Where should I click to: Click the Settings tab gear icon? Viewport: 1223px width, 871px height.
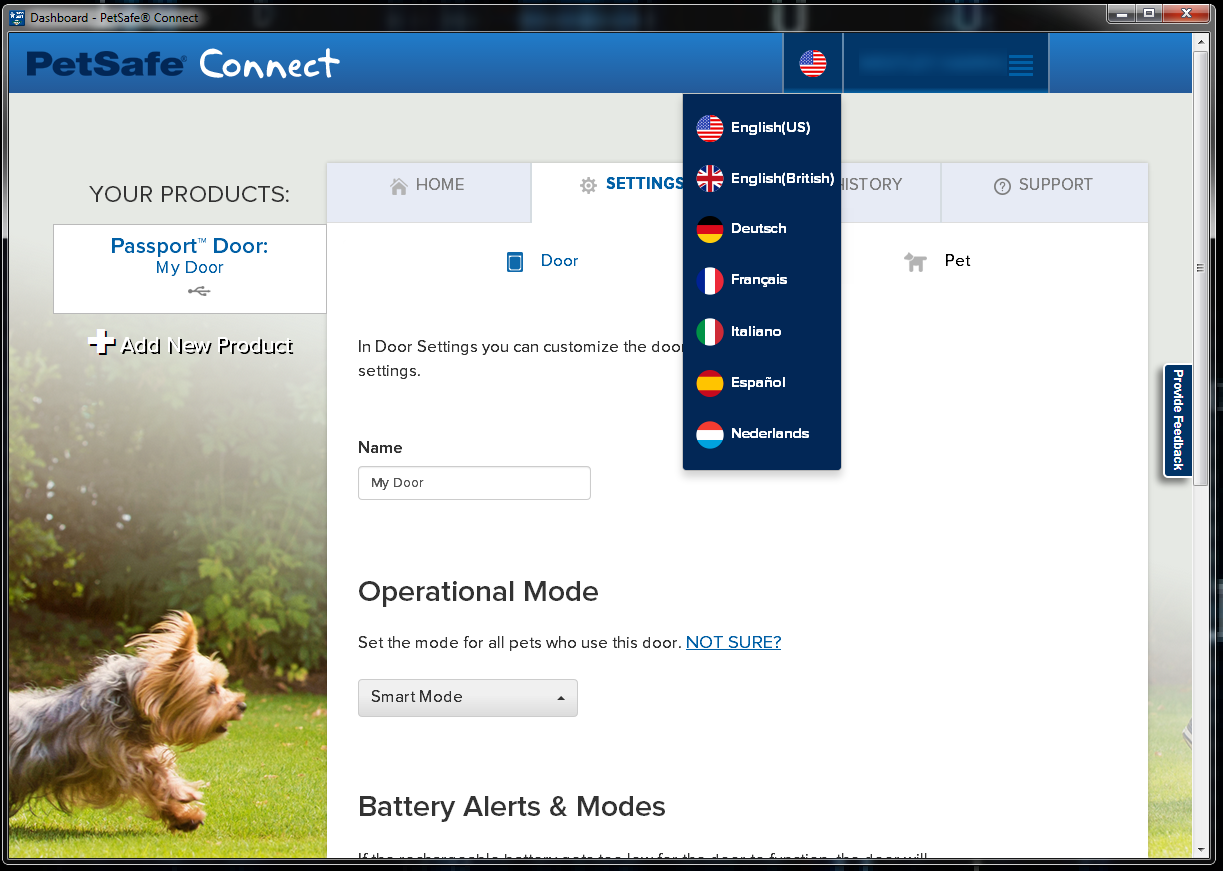click(x=588, y=185)
